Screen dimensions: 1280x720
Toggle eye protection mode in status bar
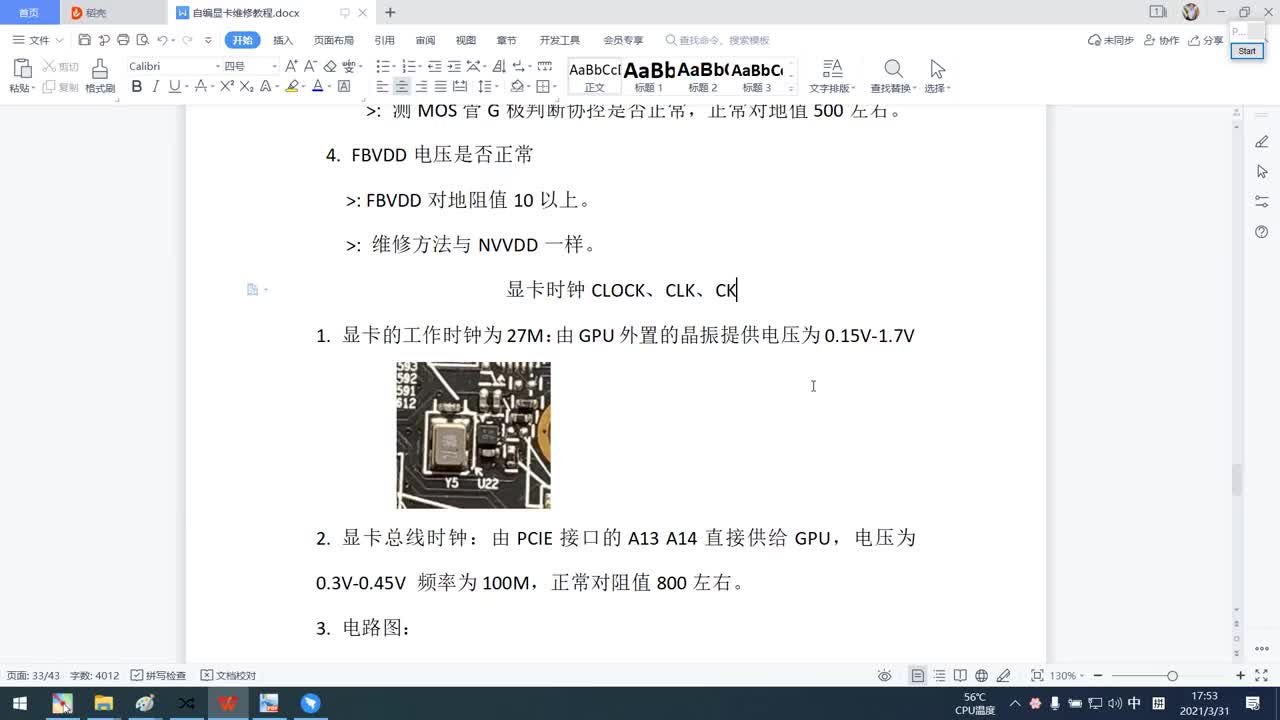pos(884,676)
